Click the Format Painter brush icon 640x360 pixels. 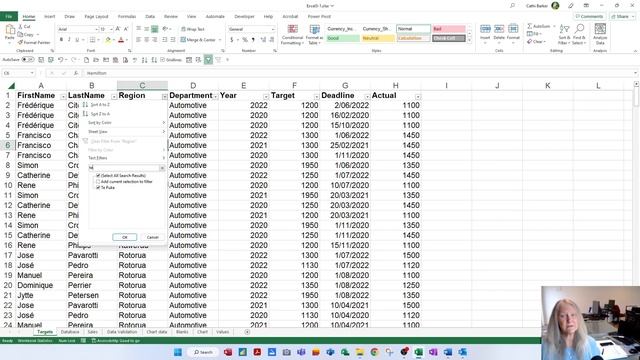click(x=20, y=42)
